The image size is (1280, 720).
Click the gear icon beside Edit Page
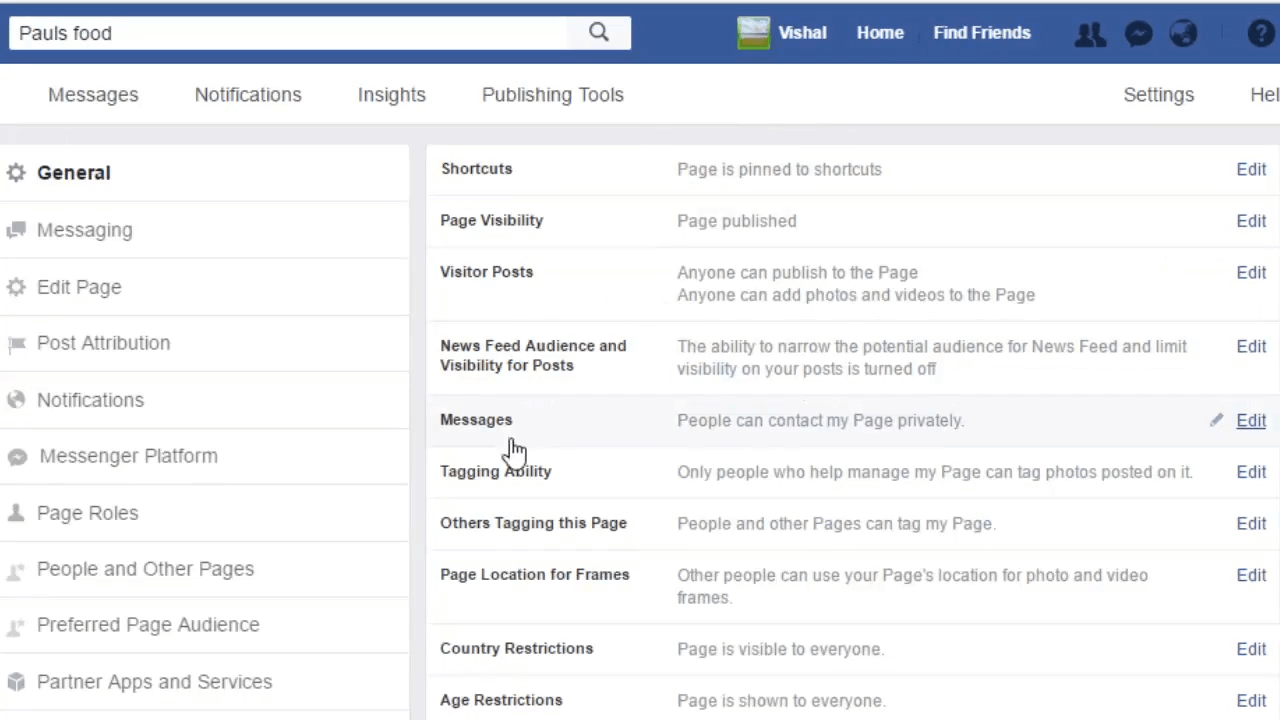[16, 287]
